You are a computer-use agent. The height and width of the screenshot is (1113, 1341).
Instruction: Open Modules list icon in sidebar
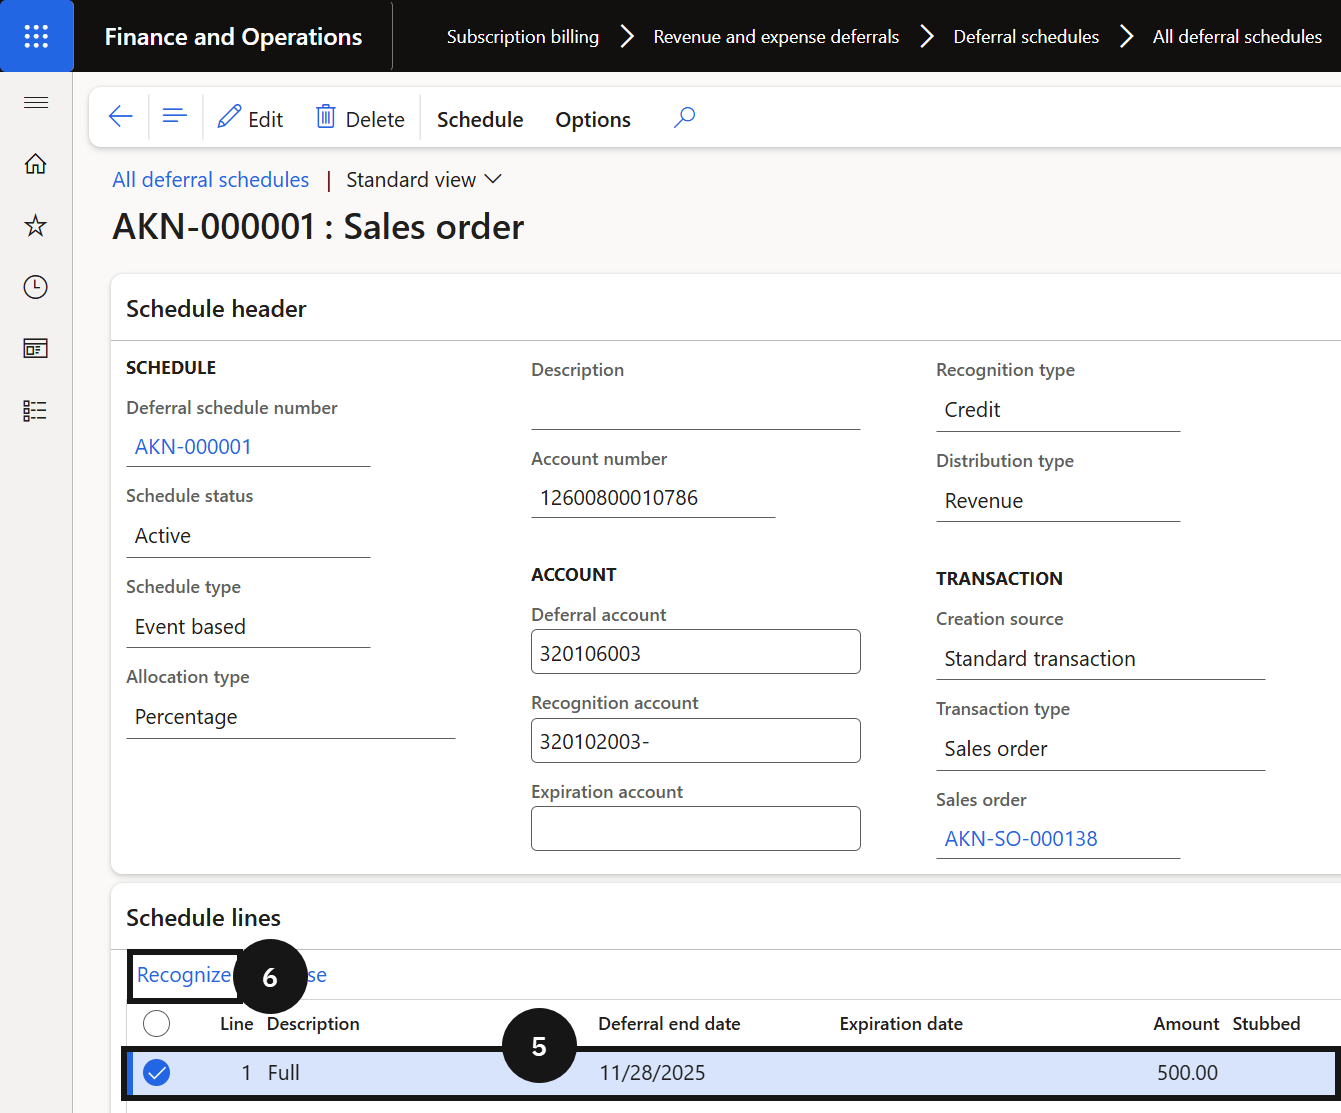pyautogui.click(x=36, y=411)
